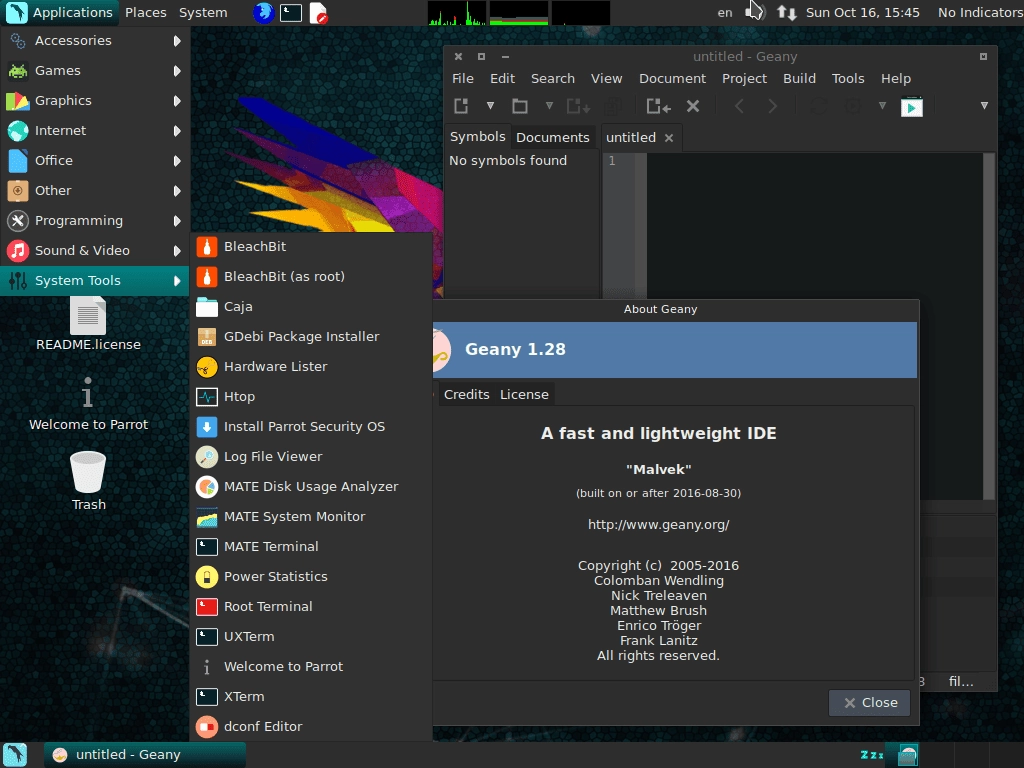Viewport: 1024px width, 768px height.
Task: Close the About Geany dialog
Action: pyautogui.click(x=870, y=703)
